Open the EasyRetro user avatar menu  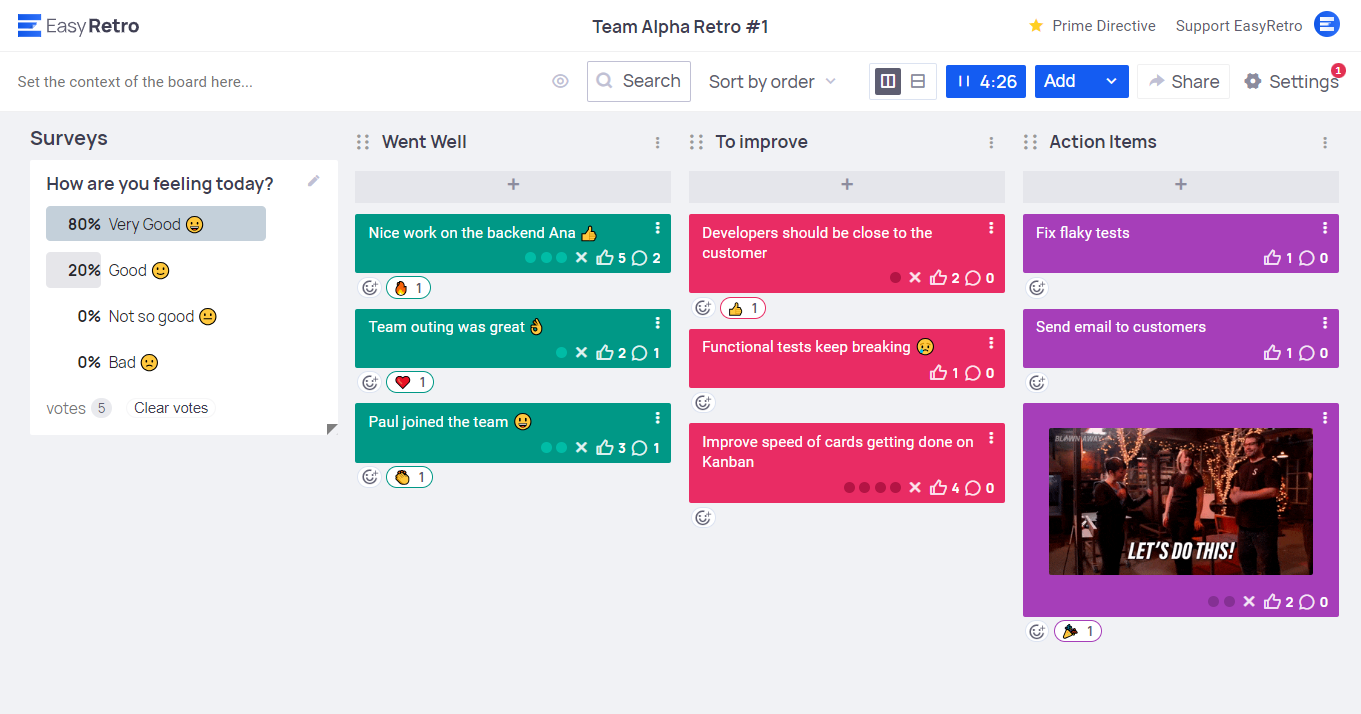pyautogui.click(x=1326, y=26)
